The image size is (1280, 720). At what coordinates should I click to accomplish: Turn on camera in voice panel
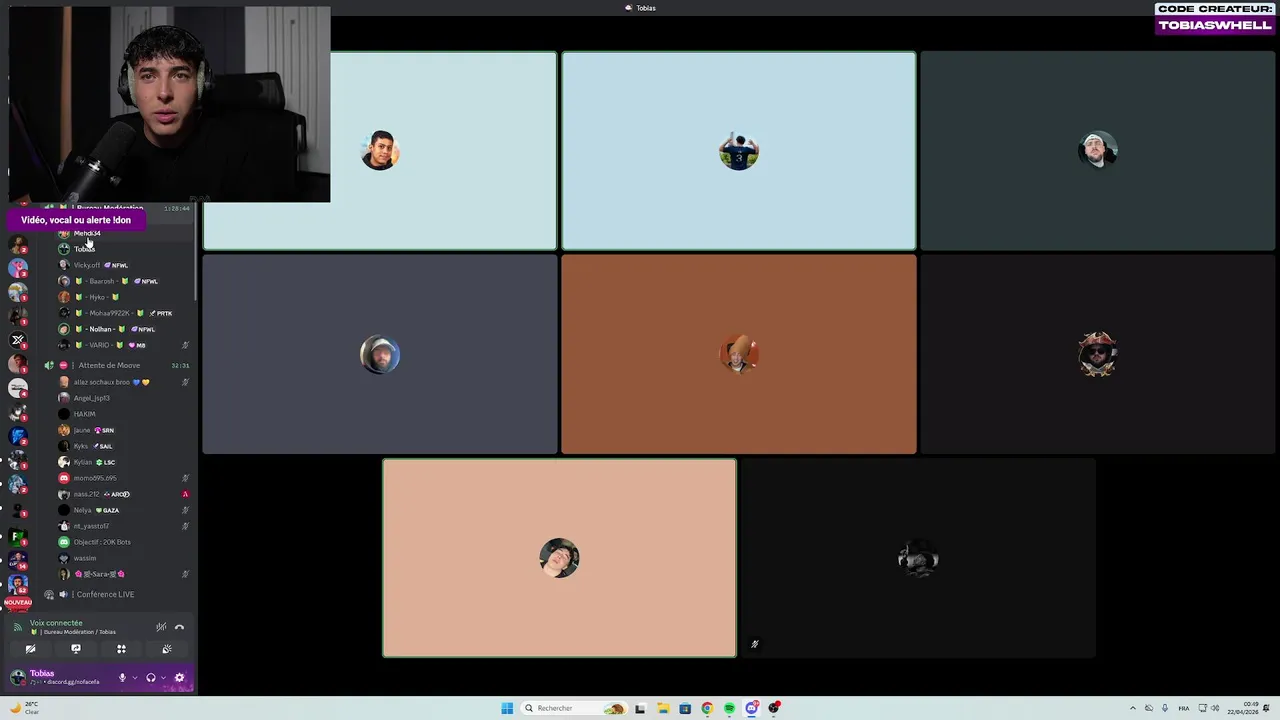coord(30,649)
